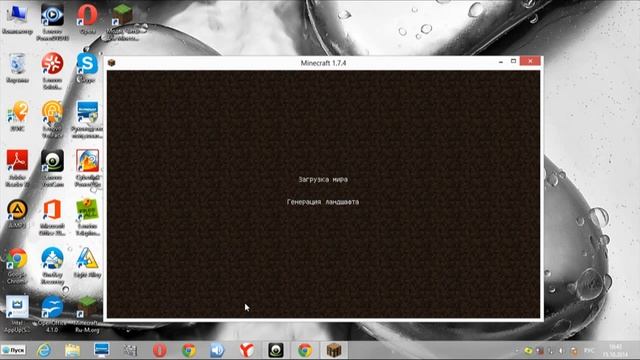Click the gray settings icon in taskbar
Screen dimensions: 640x360
(x=130, y=350)
